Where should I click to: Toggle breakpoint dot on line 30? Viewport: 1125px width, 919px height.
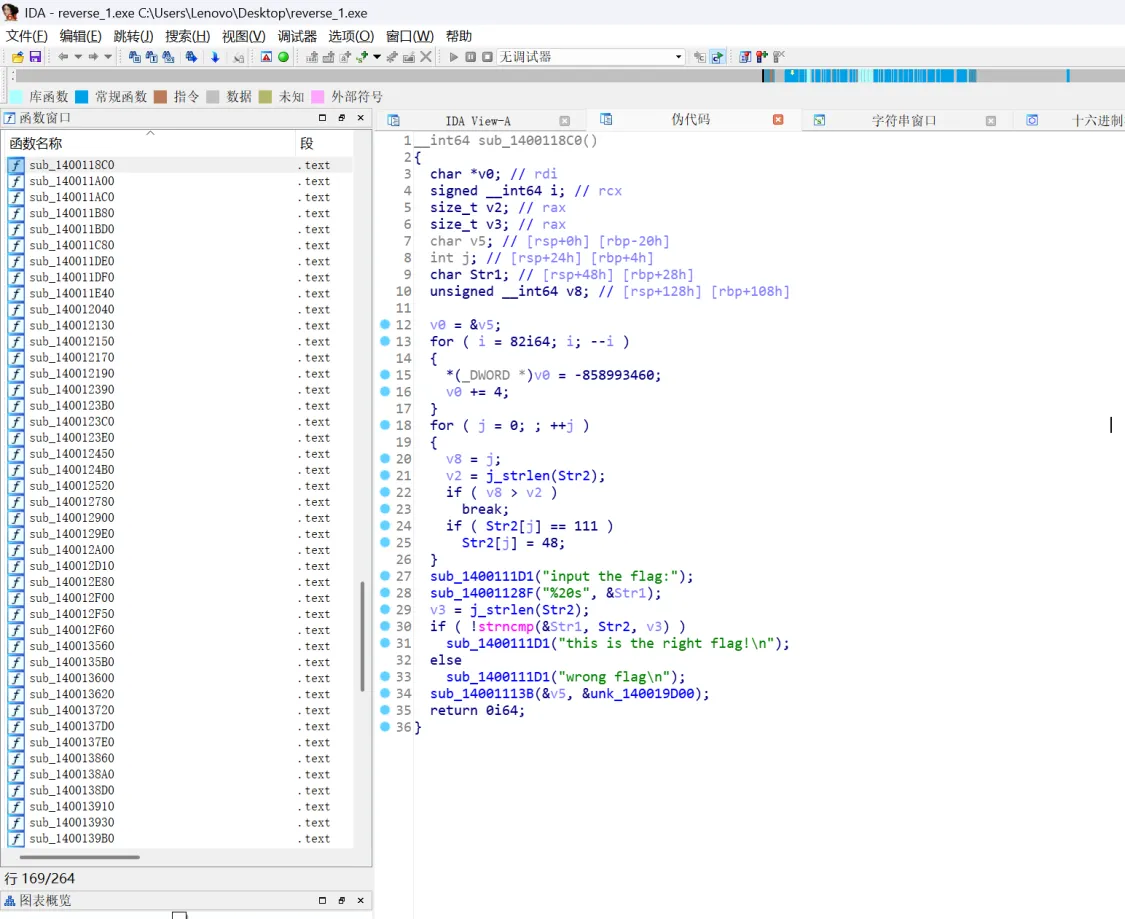[x=385, y=626]
